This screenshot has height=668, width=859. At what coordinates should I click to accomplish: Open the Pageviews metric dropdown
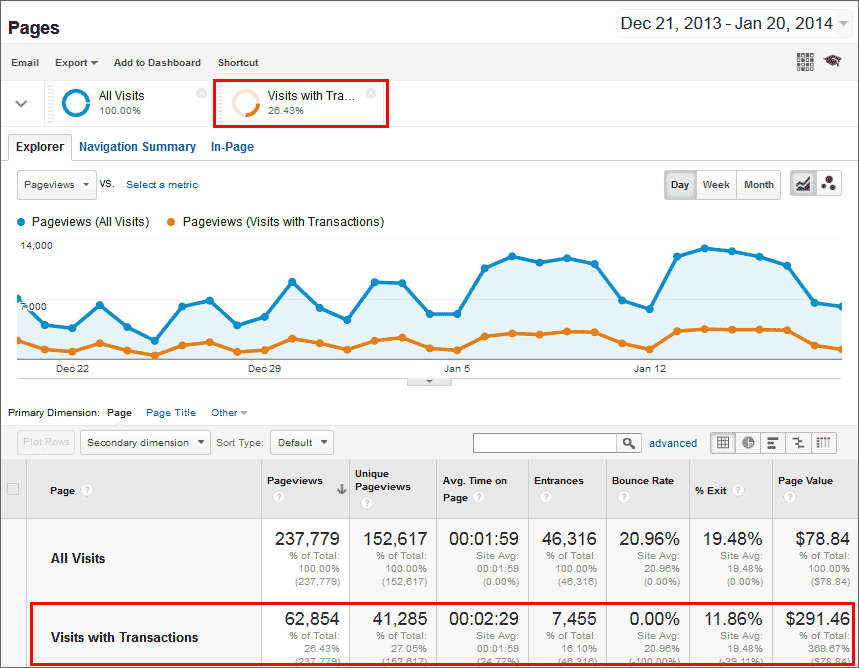point(56,185)
